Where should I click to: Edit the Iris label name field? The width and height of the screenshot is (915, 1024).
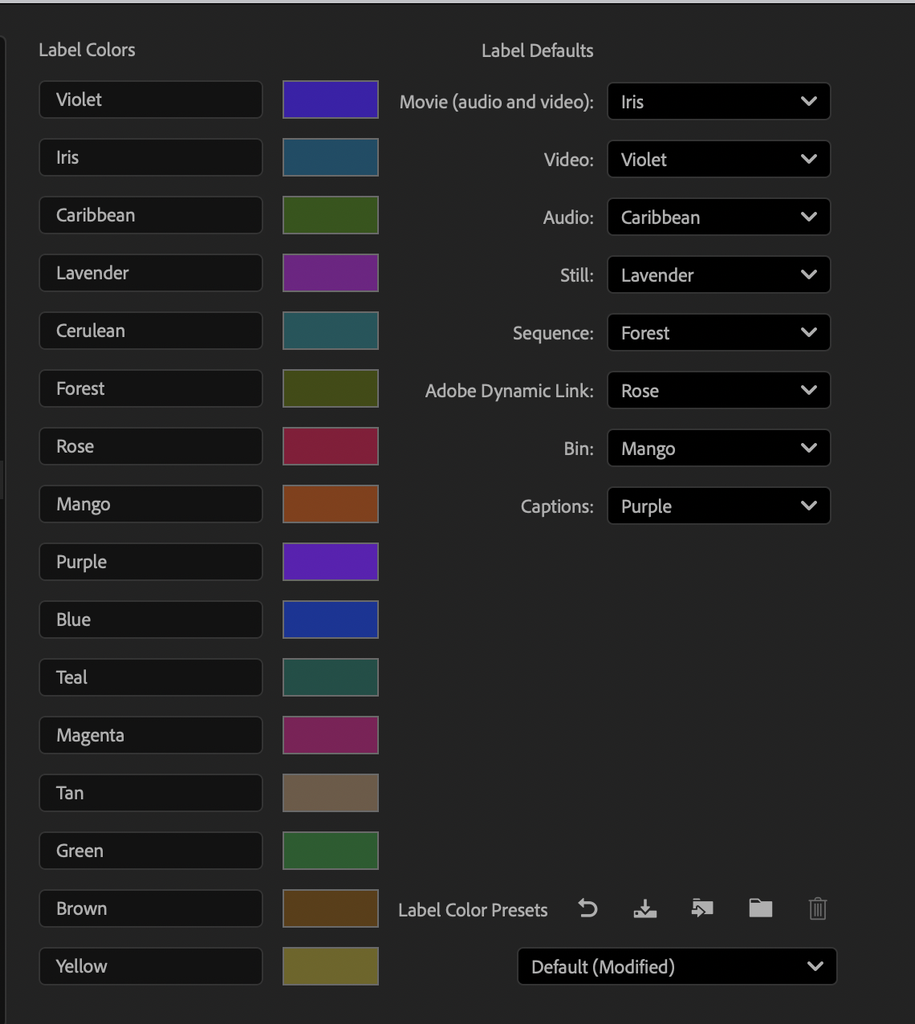point(151,157)
